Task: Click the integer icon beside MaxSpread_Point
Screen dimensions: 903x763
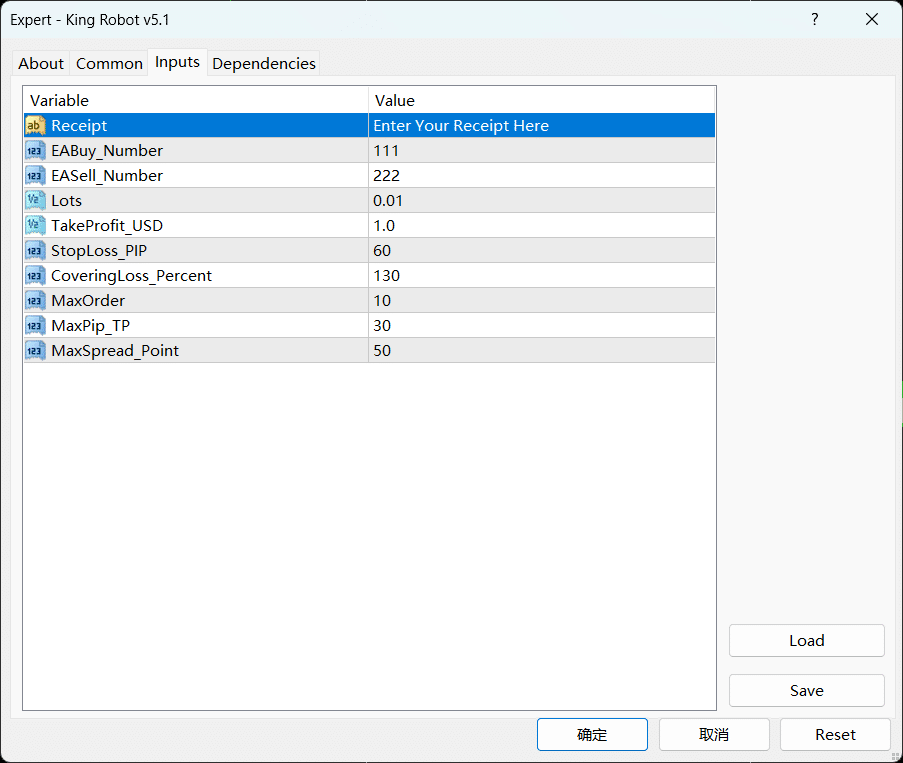Action: point(35,350)
